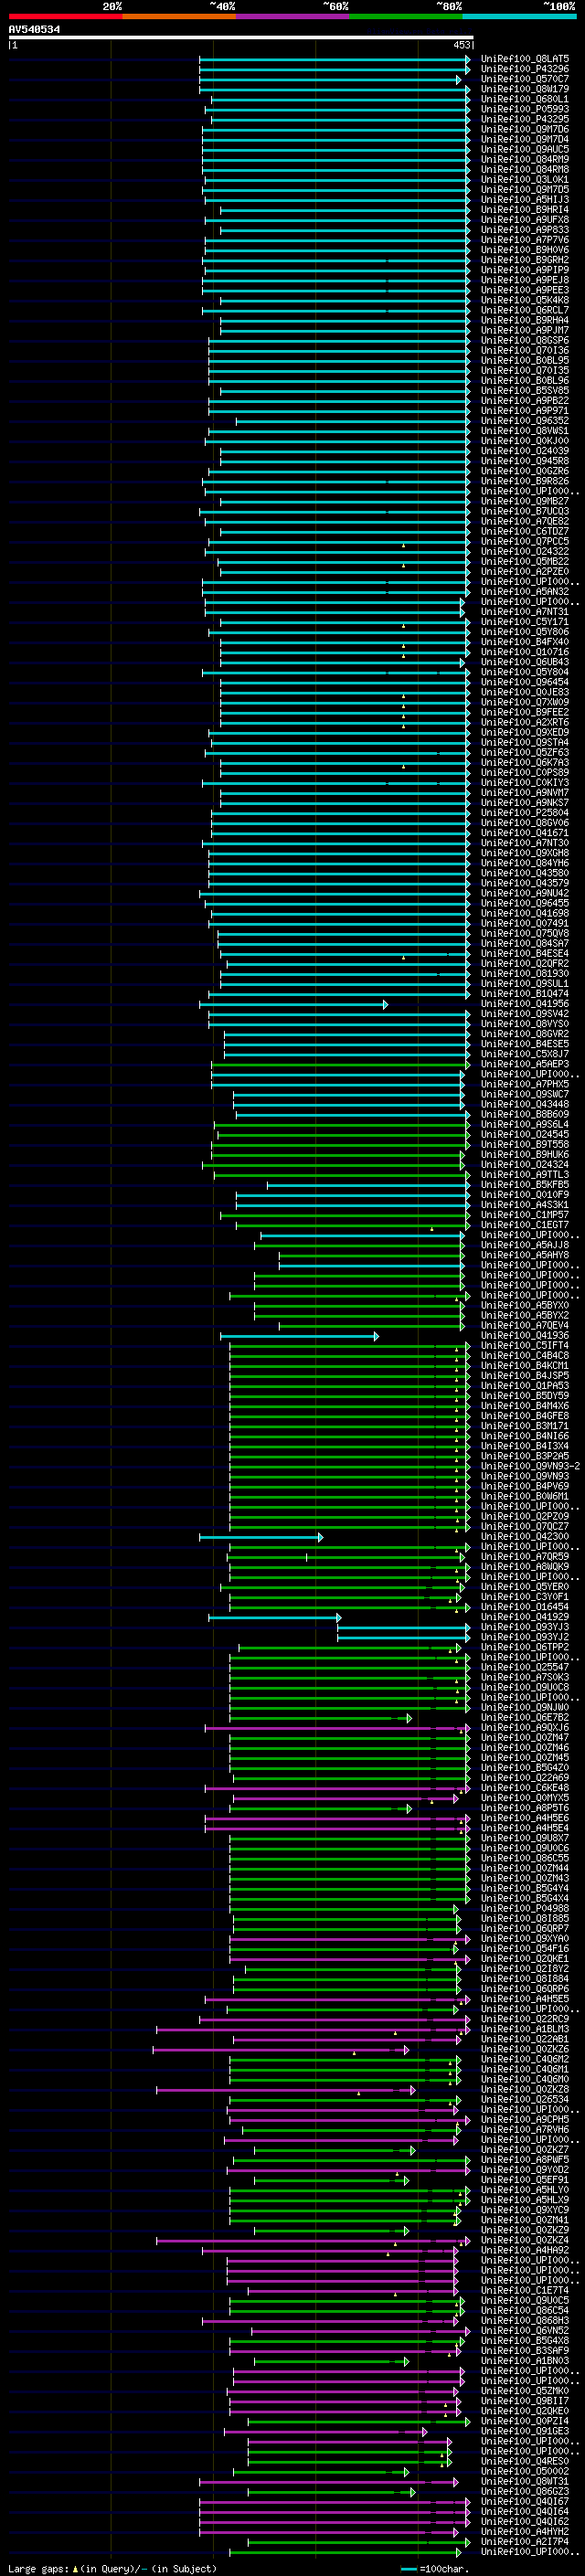The image size is (585, 2576).
Task: Click label UniRef100_C1E7T4
Action: (x=525, y=2290)
